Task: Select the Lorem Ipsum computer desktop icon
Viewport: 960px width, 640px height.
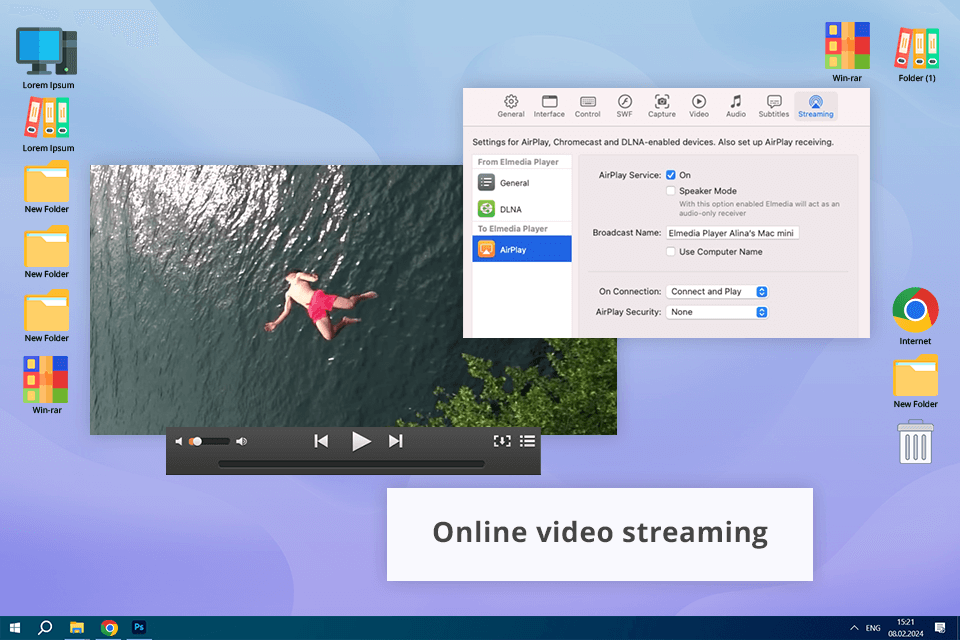Action: (x=48, y=58)
